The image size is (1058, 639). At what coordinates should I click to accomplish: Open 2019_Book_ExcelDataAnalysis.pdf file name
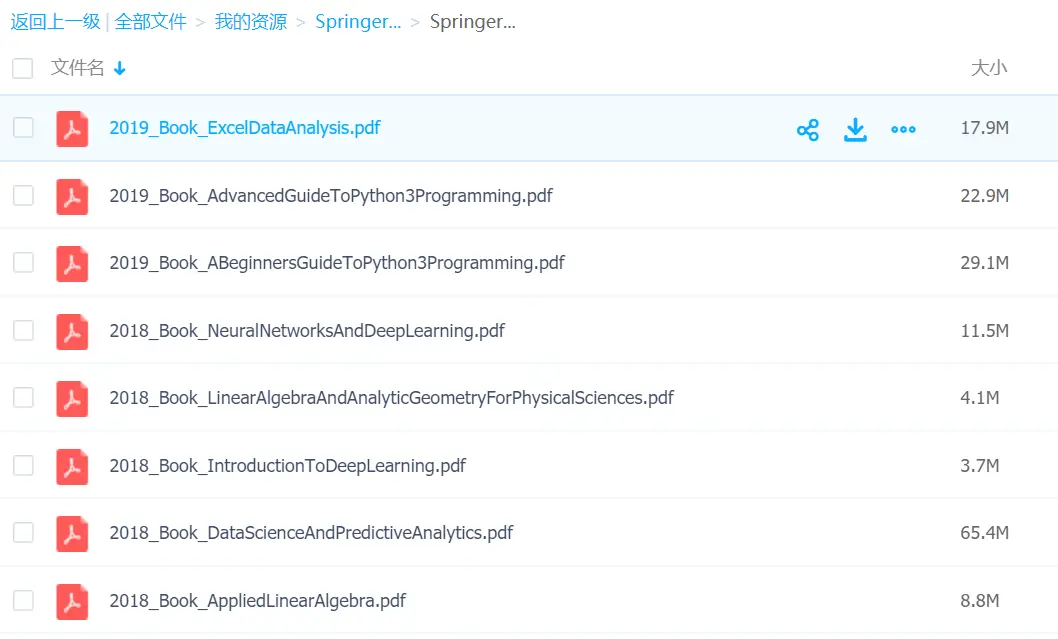pyautogui.click(x=245, y=128)
